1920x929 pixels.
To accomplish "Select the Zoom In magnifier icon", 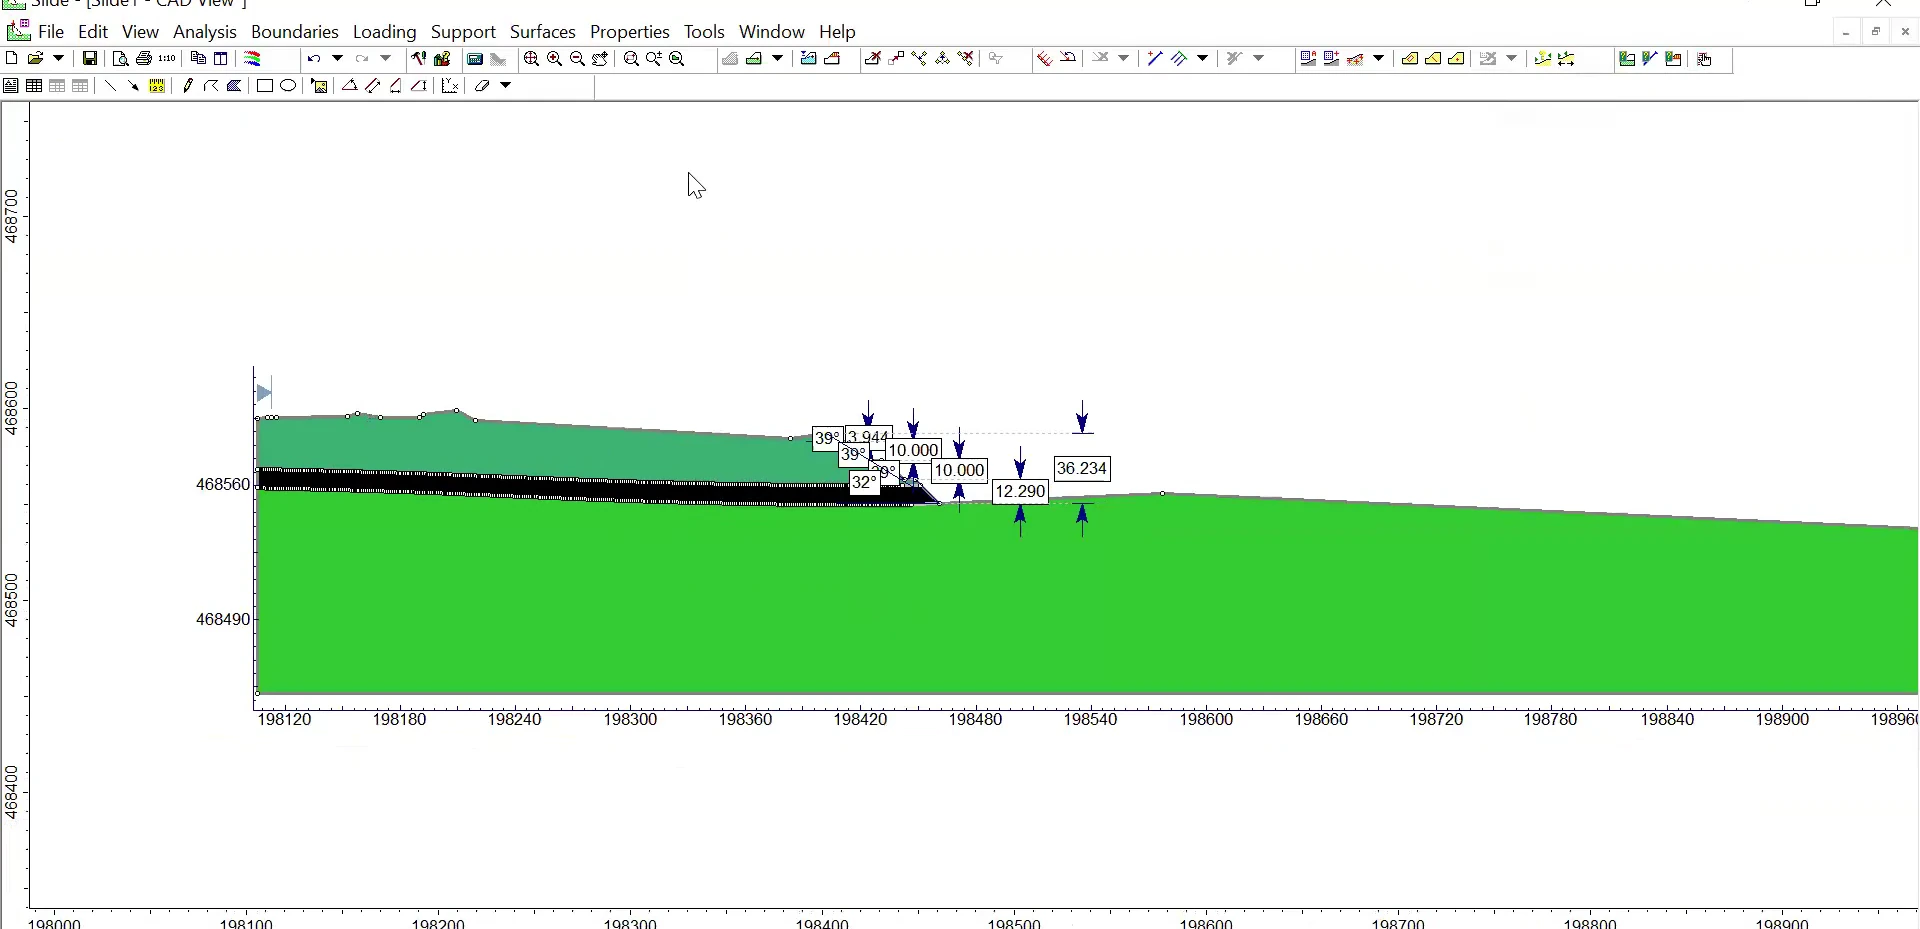I will pyautogui.click(x=554, y=59).
